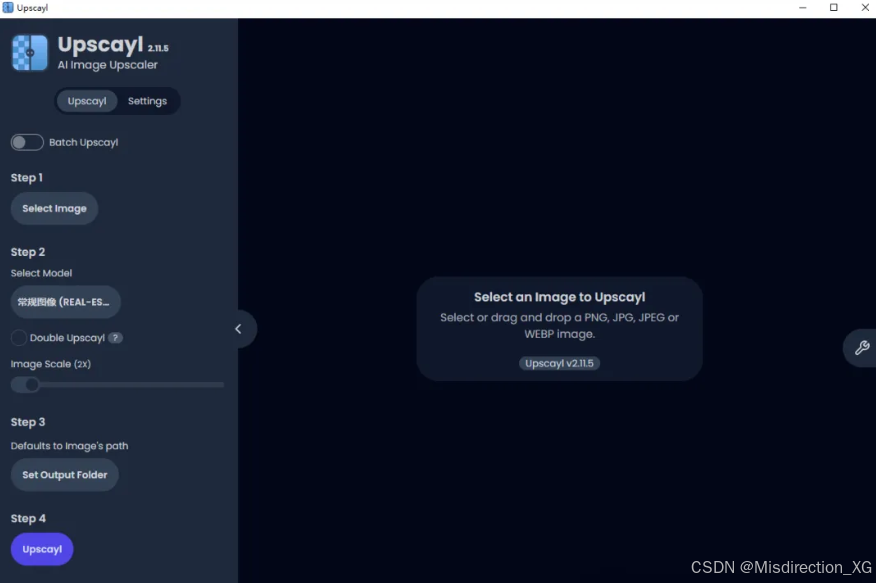Open the wrench tools panel
876x583 pixels.
pyautogui.click(x=861, y=348)
